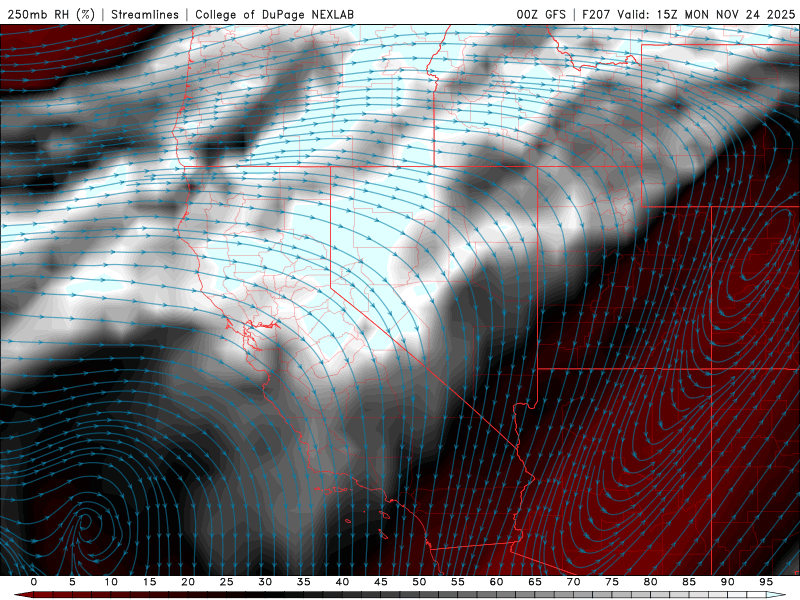Click the '80' value on color scale
Screen dimensions: 800x600
[651, 582]
